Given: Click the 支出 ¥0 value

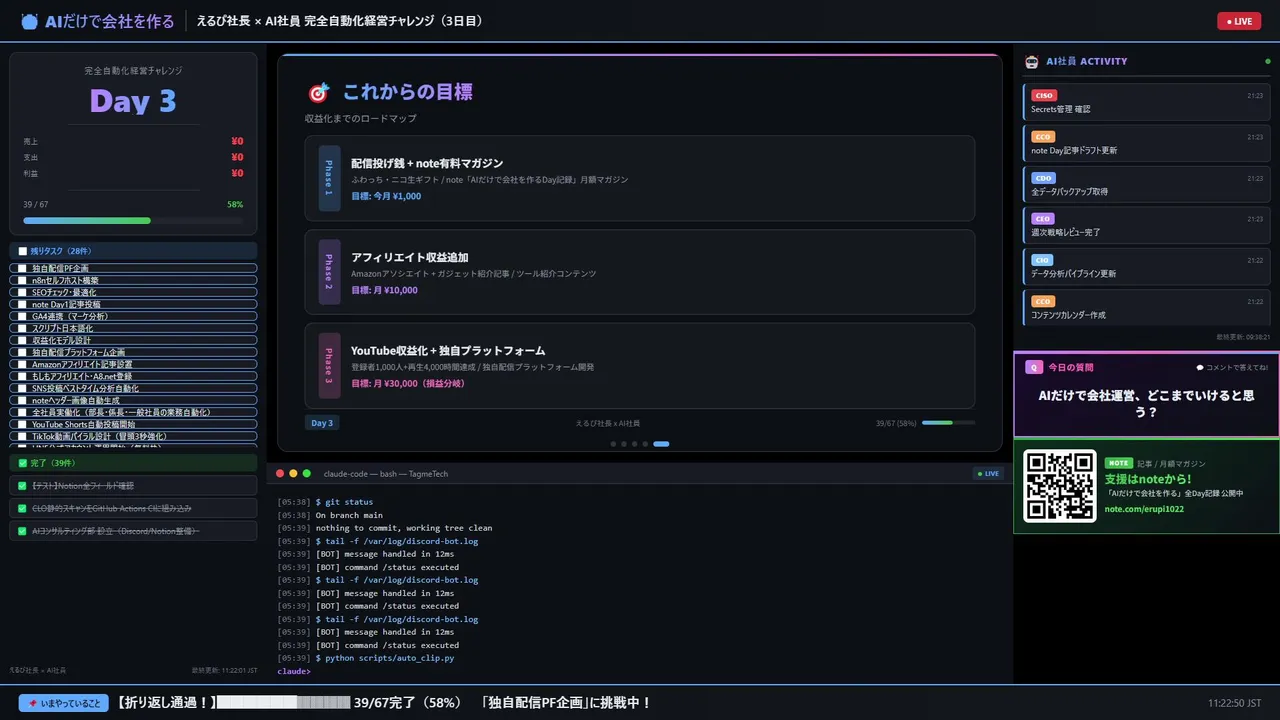Looking at the screenshot, I should (x=237, y=157).
